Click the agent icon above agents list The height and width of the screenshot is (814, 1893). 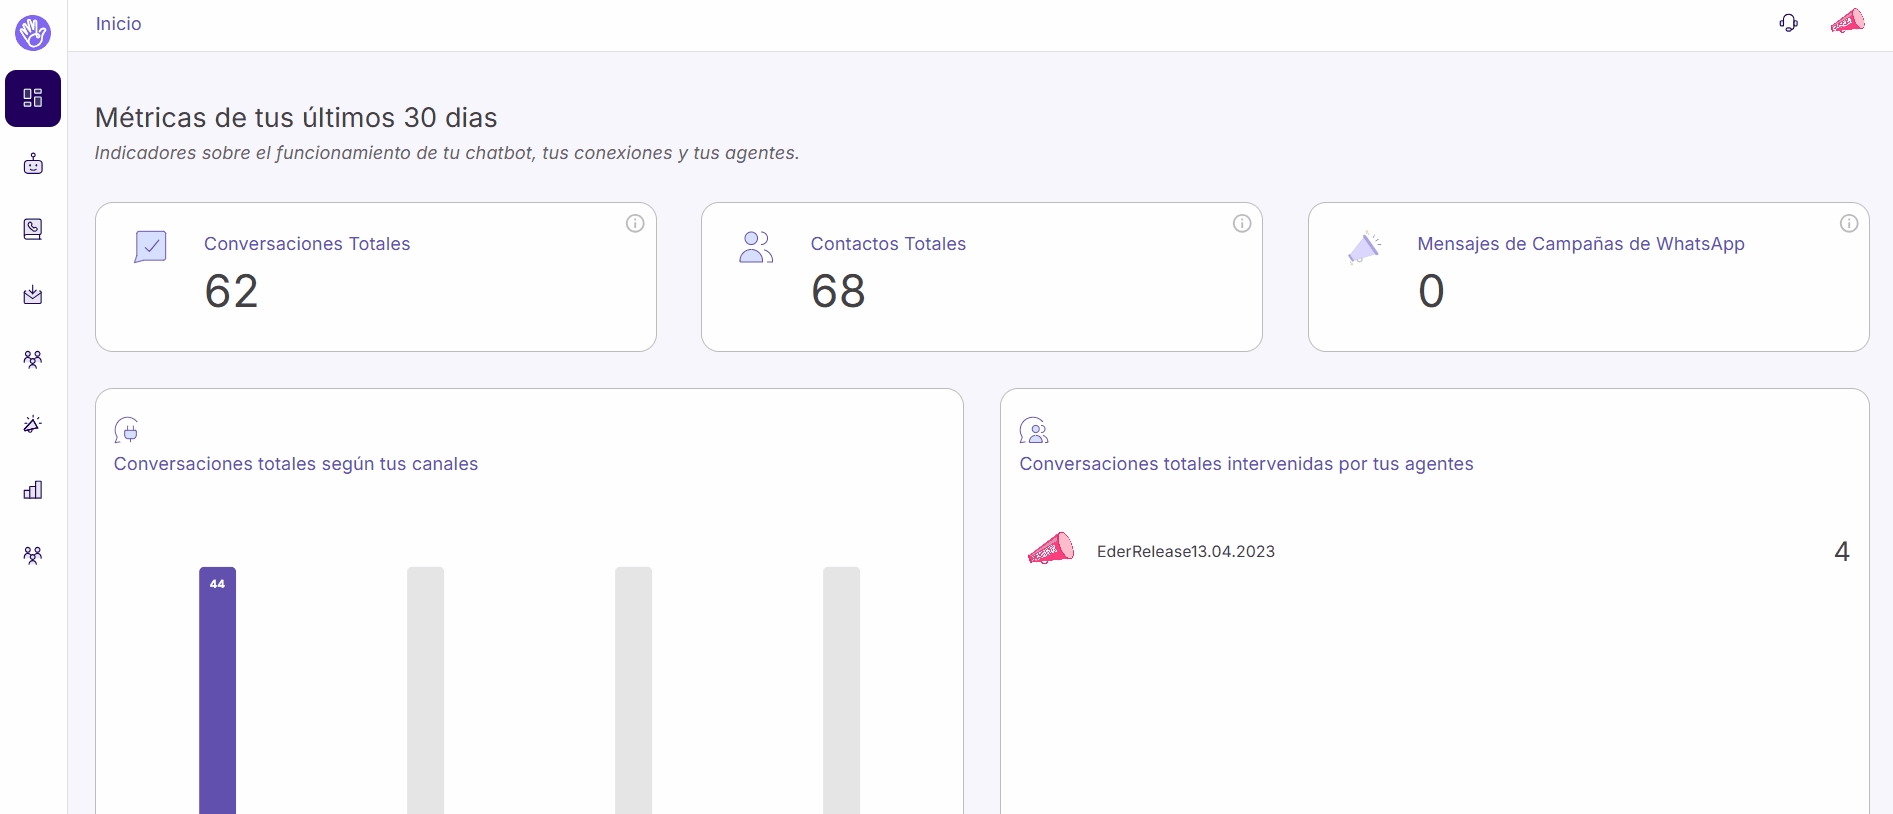[x=1034, y=430]
